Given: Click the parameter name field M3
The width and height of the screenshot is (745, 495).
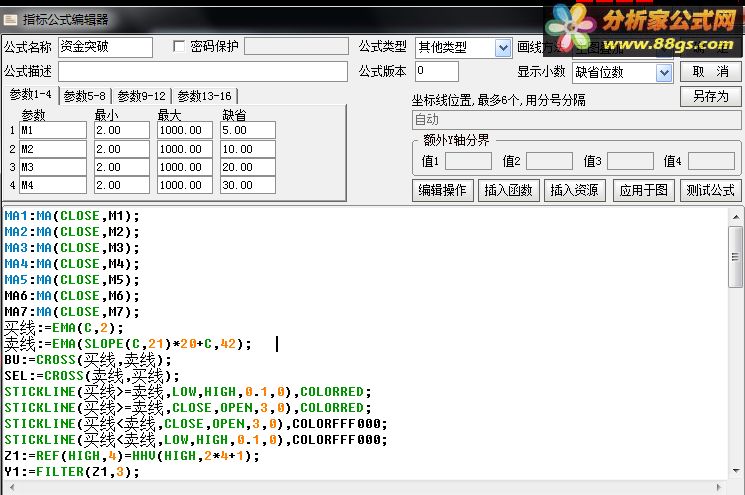Looking at the screenshot, I should point(53,167).
